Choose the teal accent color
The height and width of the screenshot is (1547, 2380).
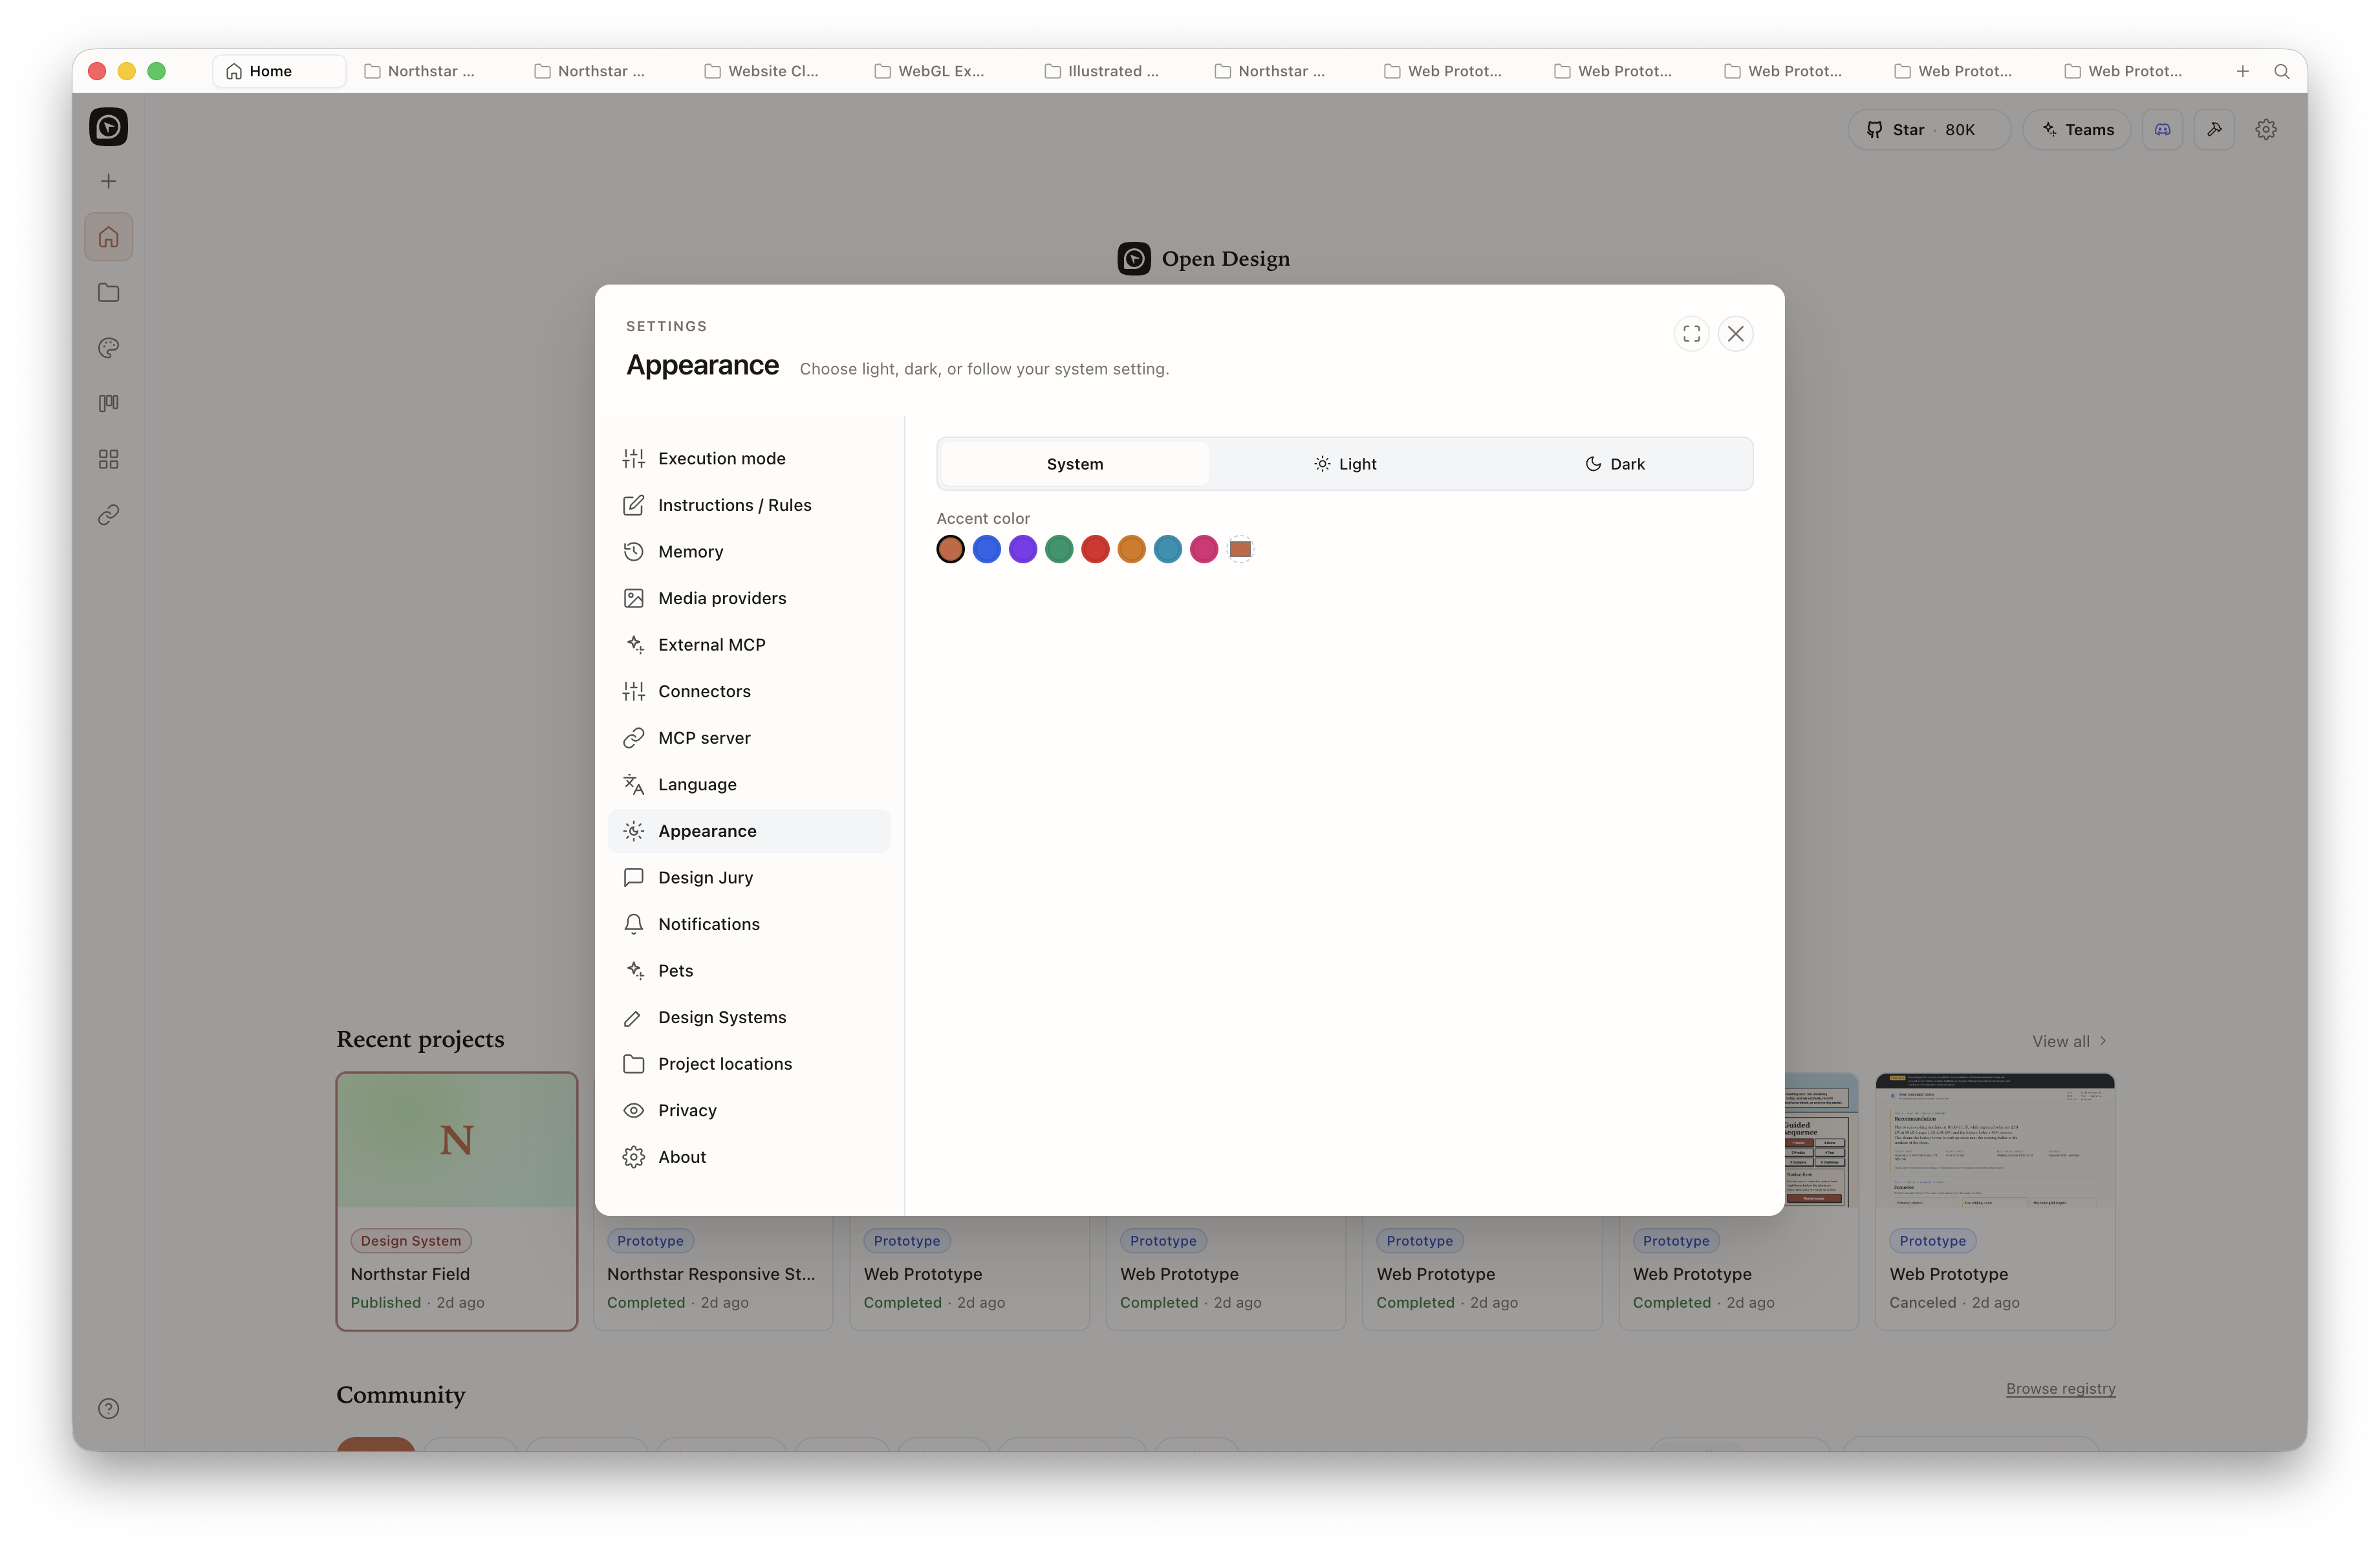point(1168,549)
